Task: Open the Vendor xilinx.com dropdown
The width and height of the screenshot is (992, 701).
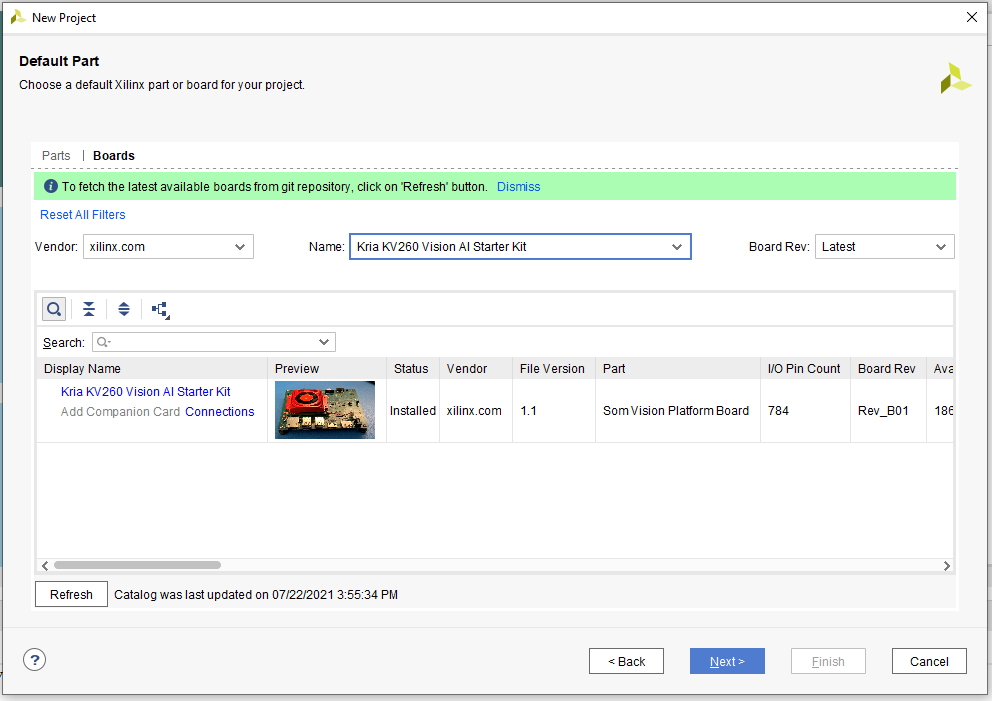Action: (168, 247)
